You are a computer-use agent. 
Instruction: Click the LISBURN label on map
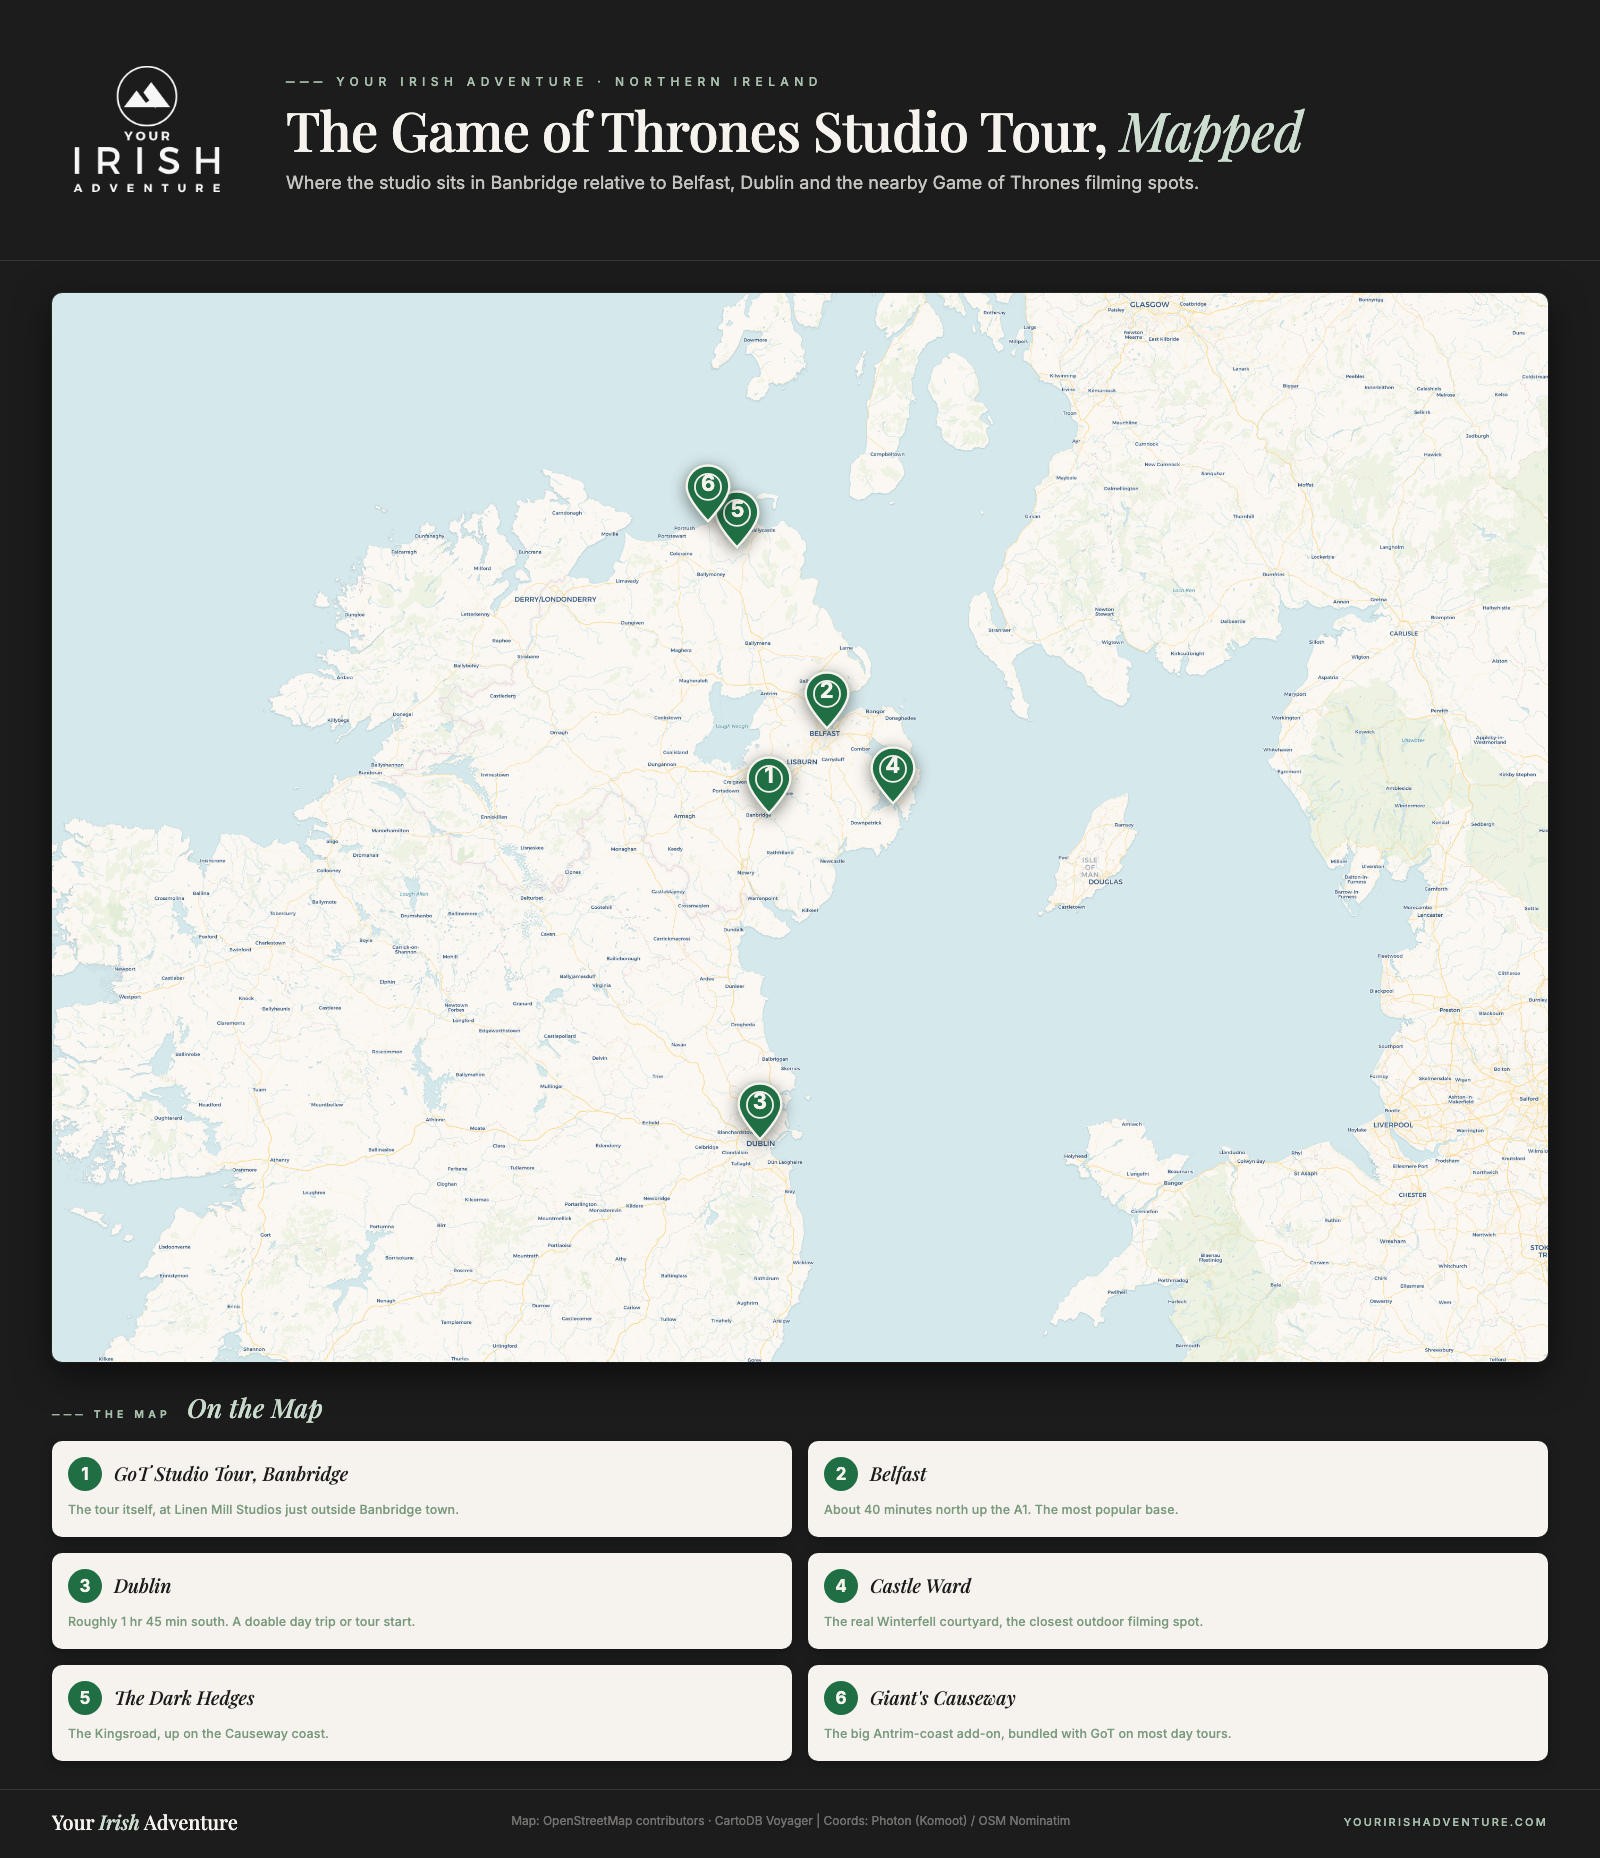pyautogui.click(x=802, y=762)
